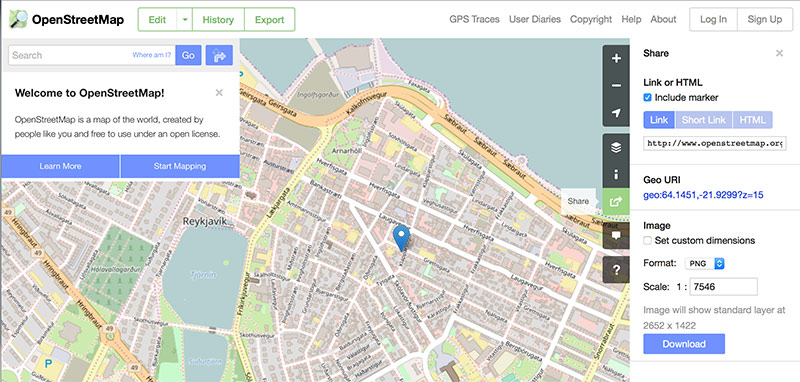Show my location via arrow icon
The width and height of the screenshot is (800, 382).
[x=616, y=113]
